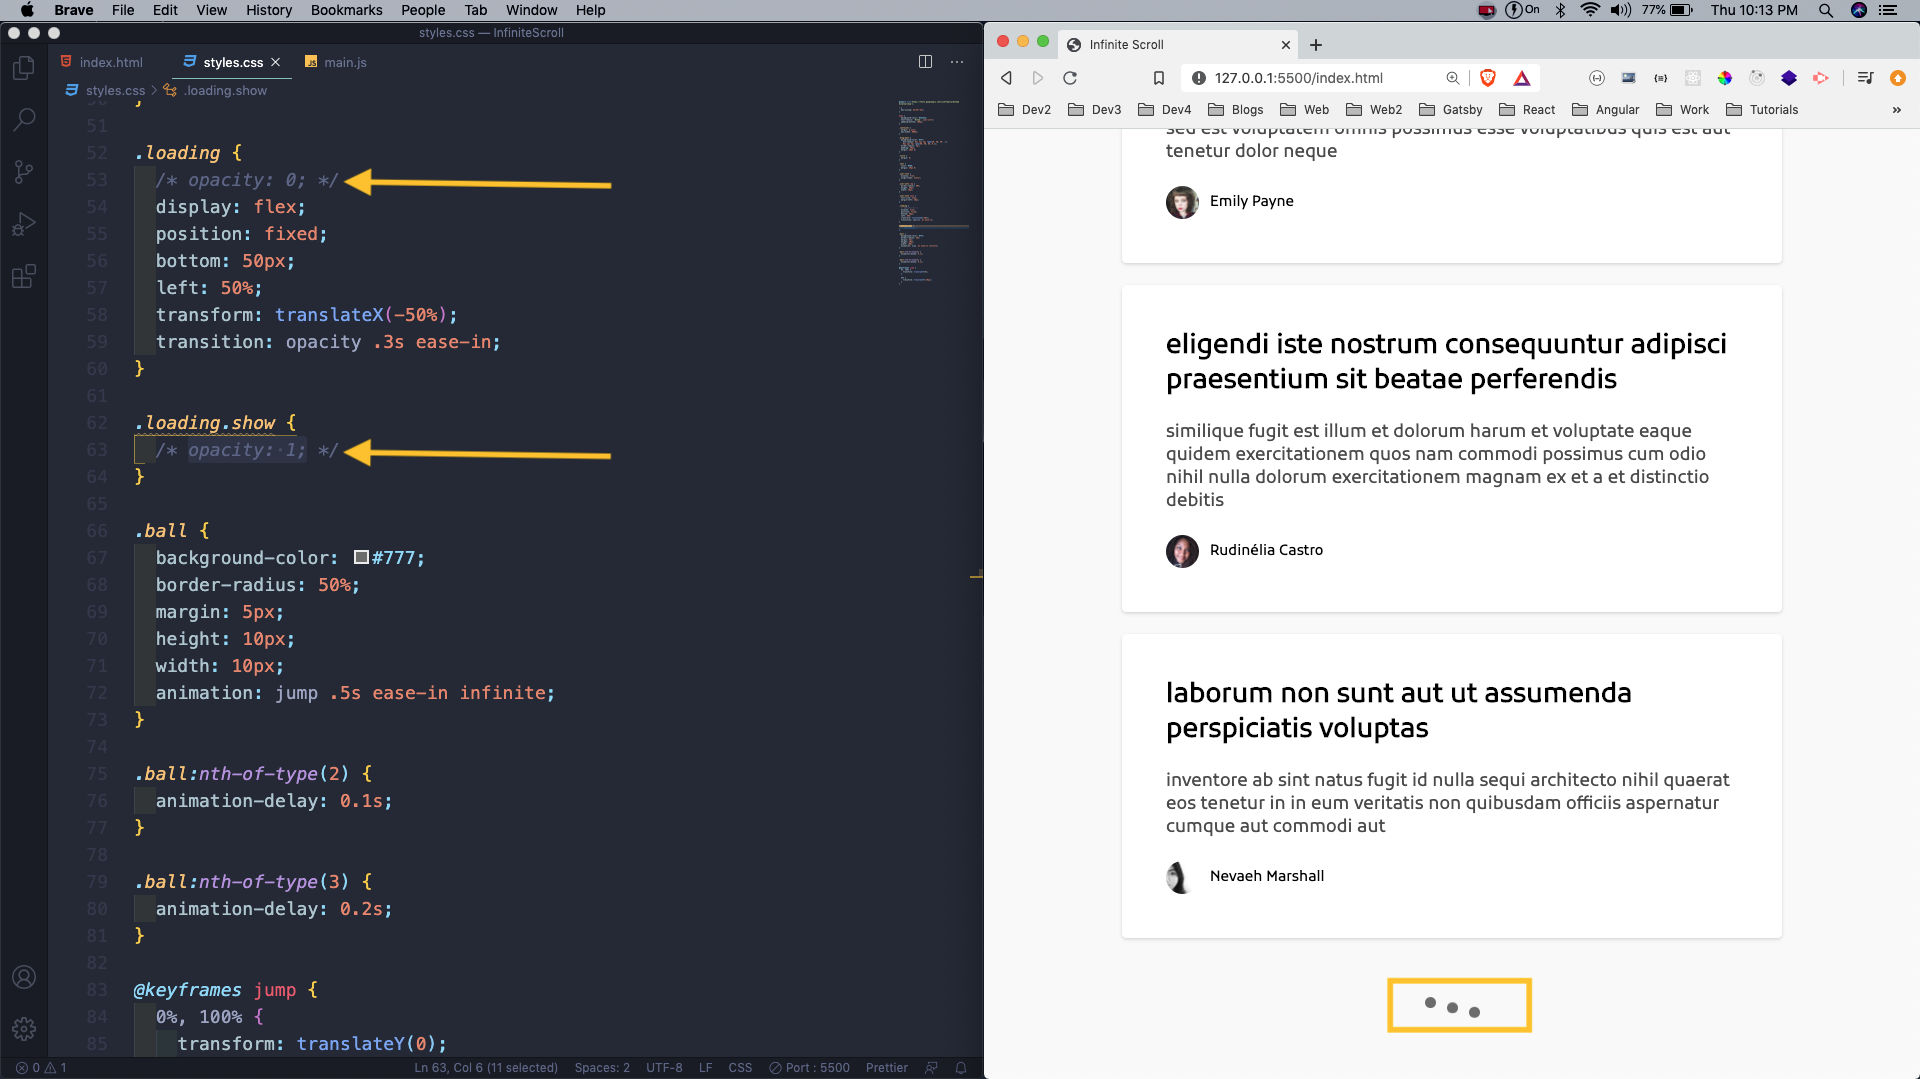
Task: Open Source Control view in activity bar
Action: tap(24, 172)
